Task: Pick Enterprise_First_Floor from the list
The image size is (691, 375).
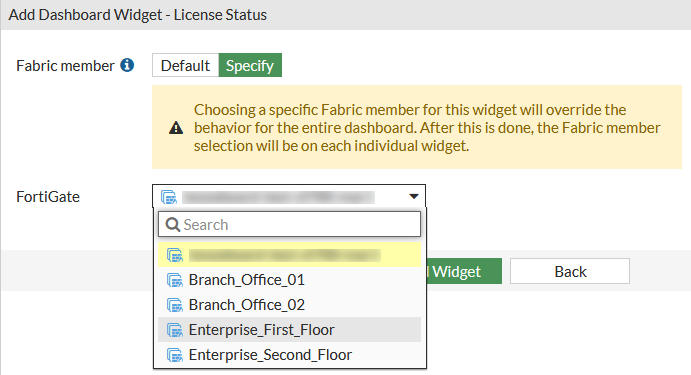Action: [x=290, y=330]
